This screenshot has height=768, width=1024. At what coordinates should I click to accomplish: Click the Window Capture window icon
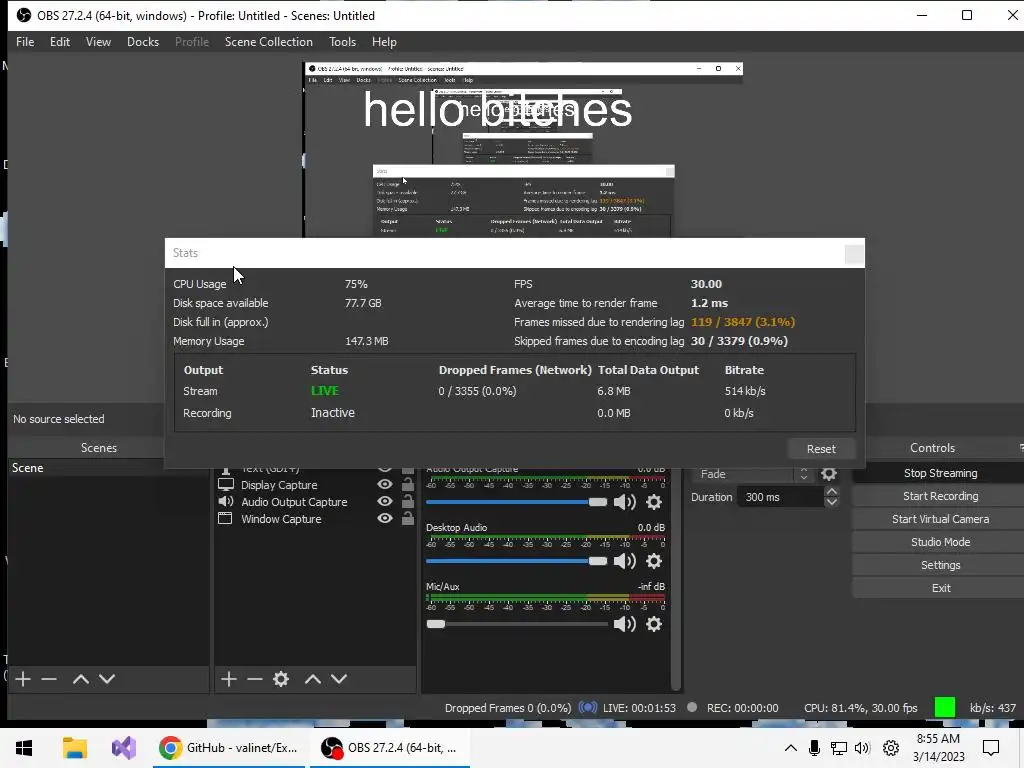coord(225,519)
